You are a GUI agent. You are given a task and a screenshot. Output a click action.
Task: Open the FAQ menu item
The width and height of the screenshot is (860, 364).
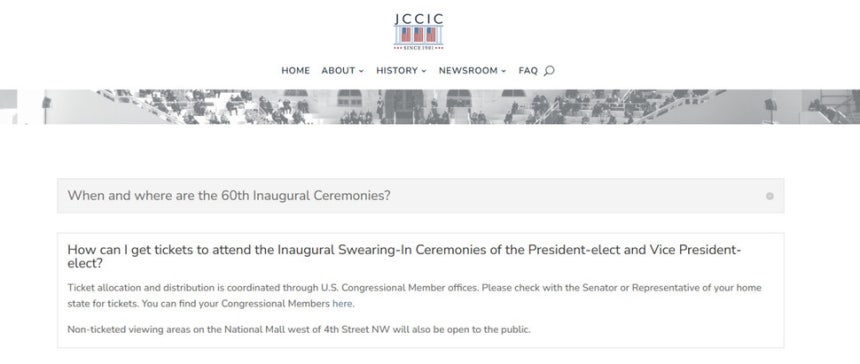(x=528, y=71)
